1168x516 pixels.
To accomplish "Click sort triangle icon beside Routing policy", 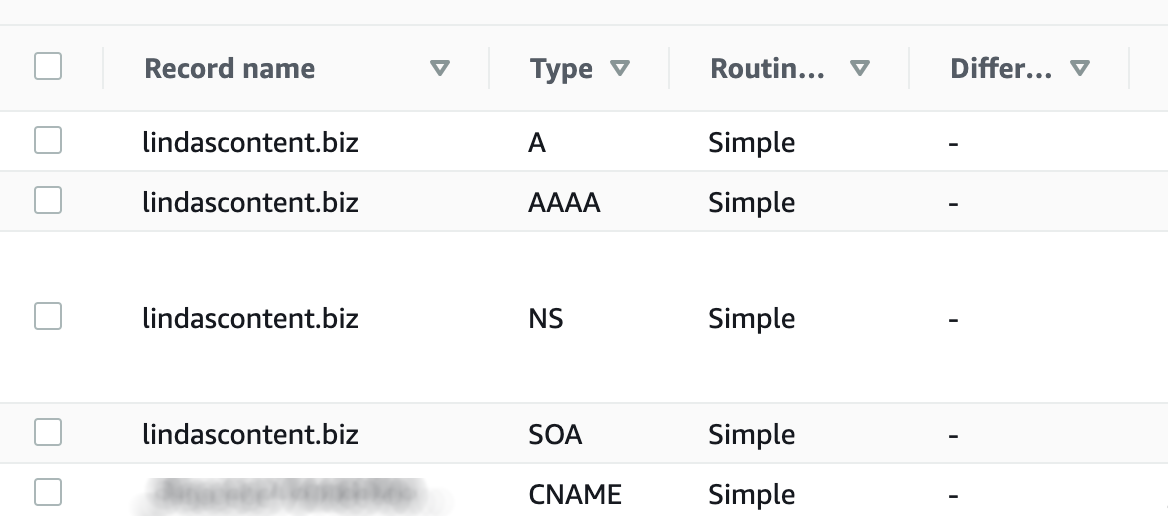I will pyautogui.click(x=859, y=69).
